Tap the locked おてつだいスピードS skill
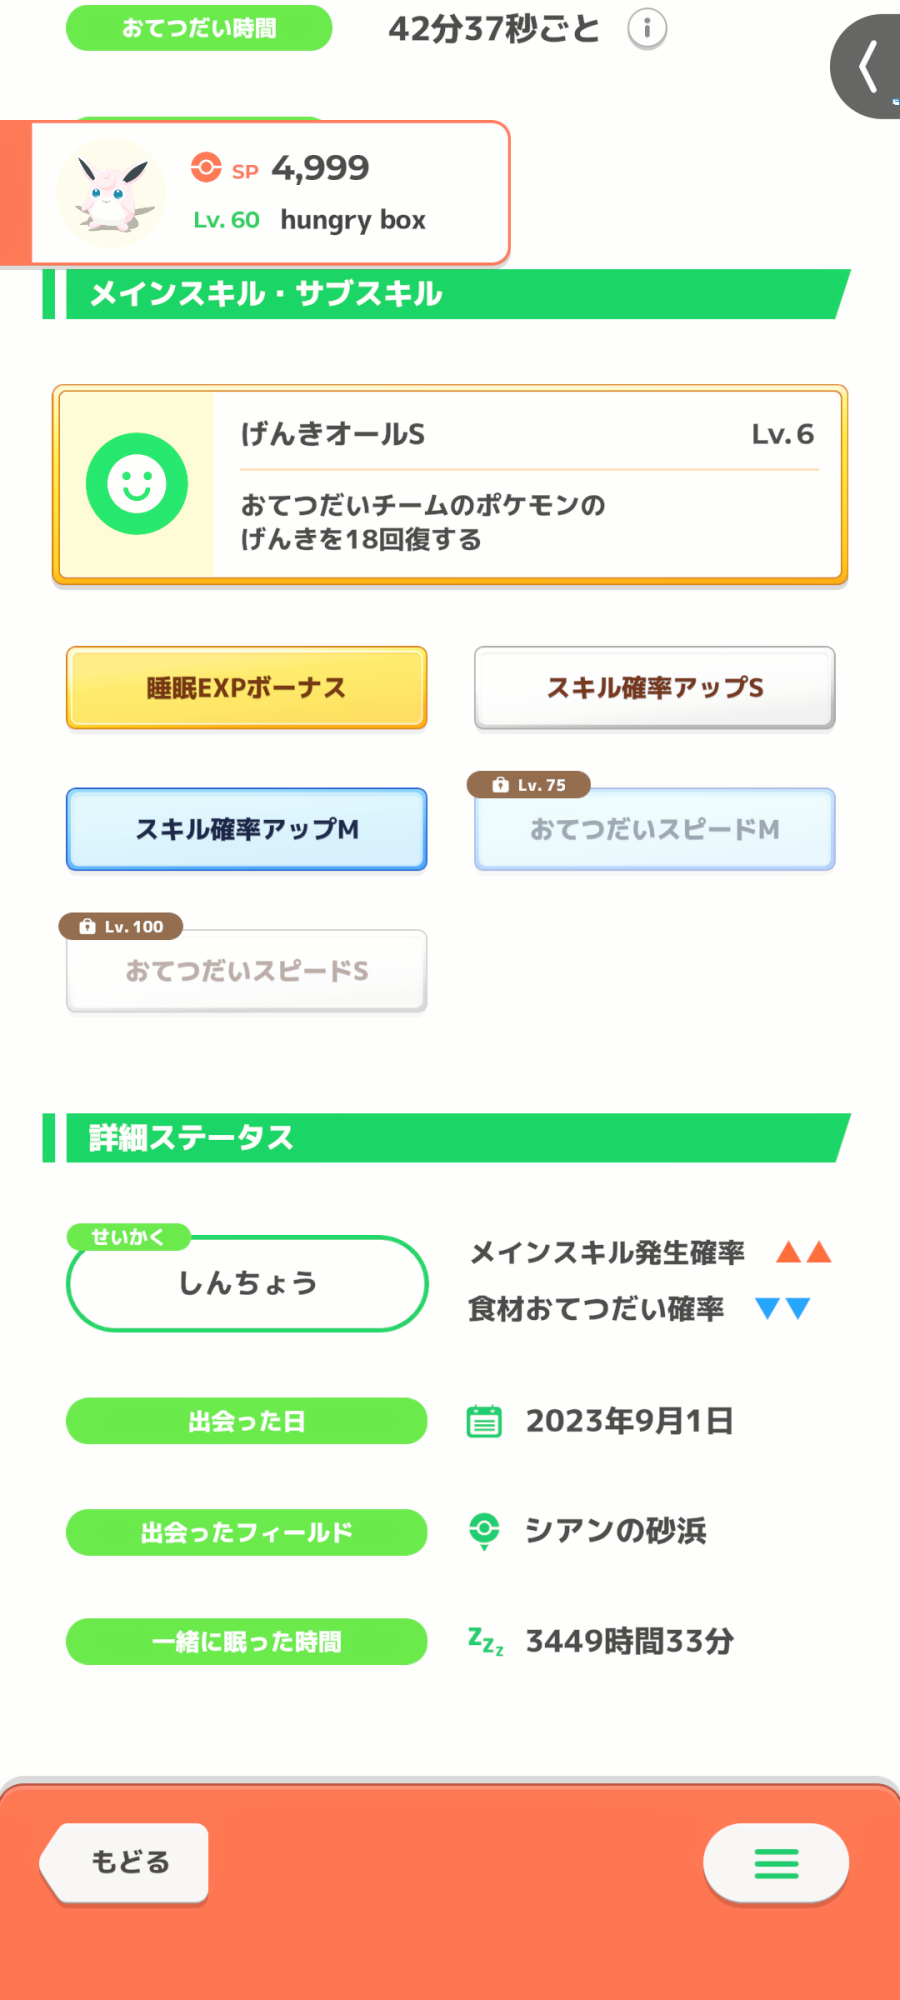This screenshot has width=900, height=2000. (247, 971)
